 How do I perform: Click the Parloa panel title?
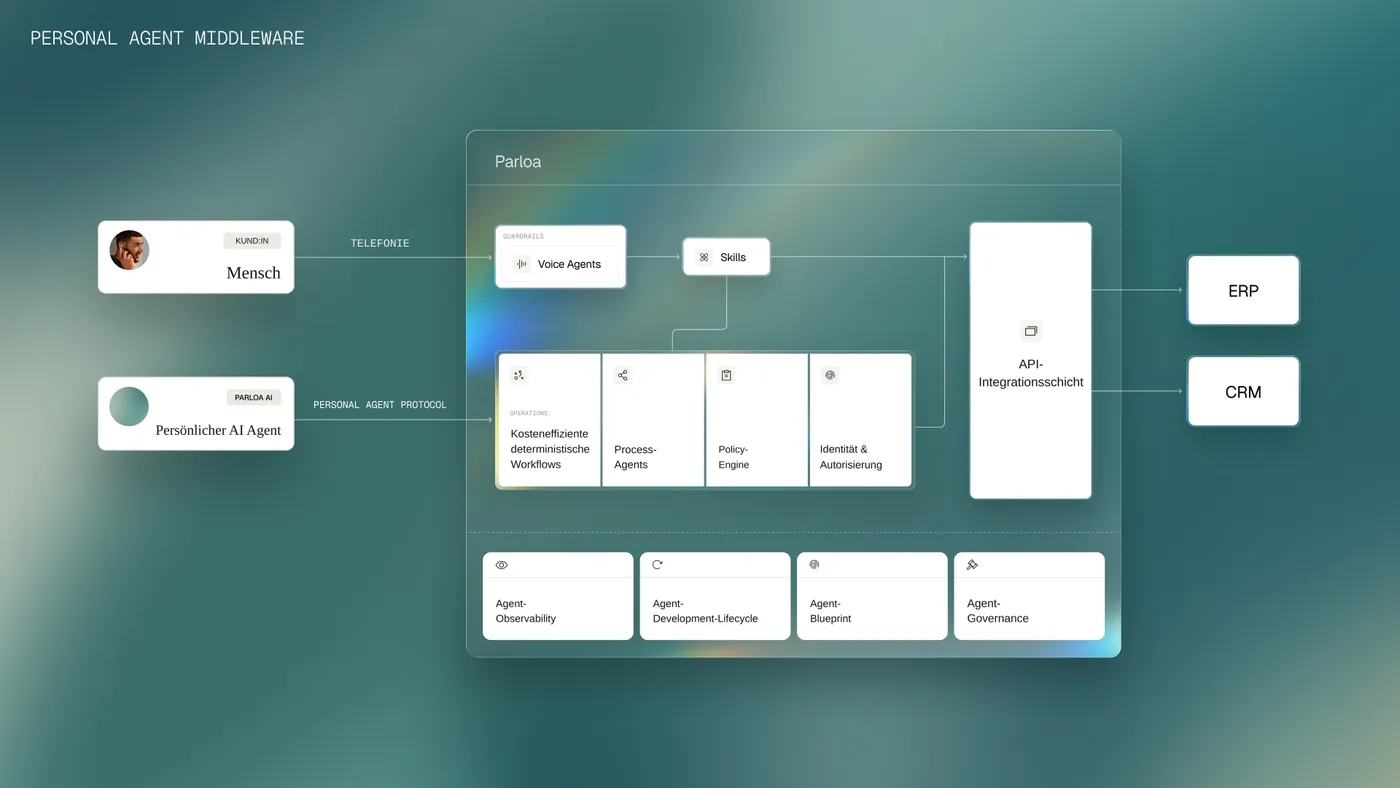pyautogui.click(x=518, y=161)
